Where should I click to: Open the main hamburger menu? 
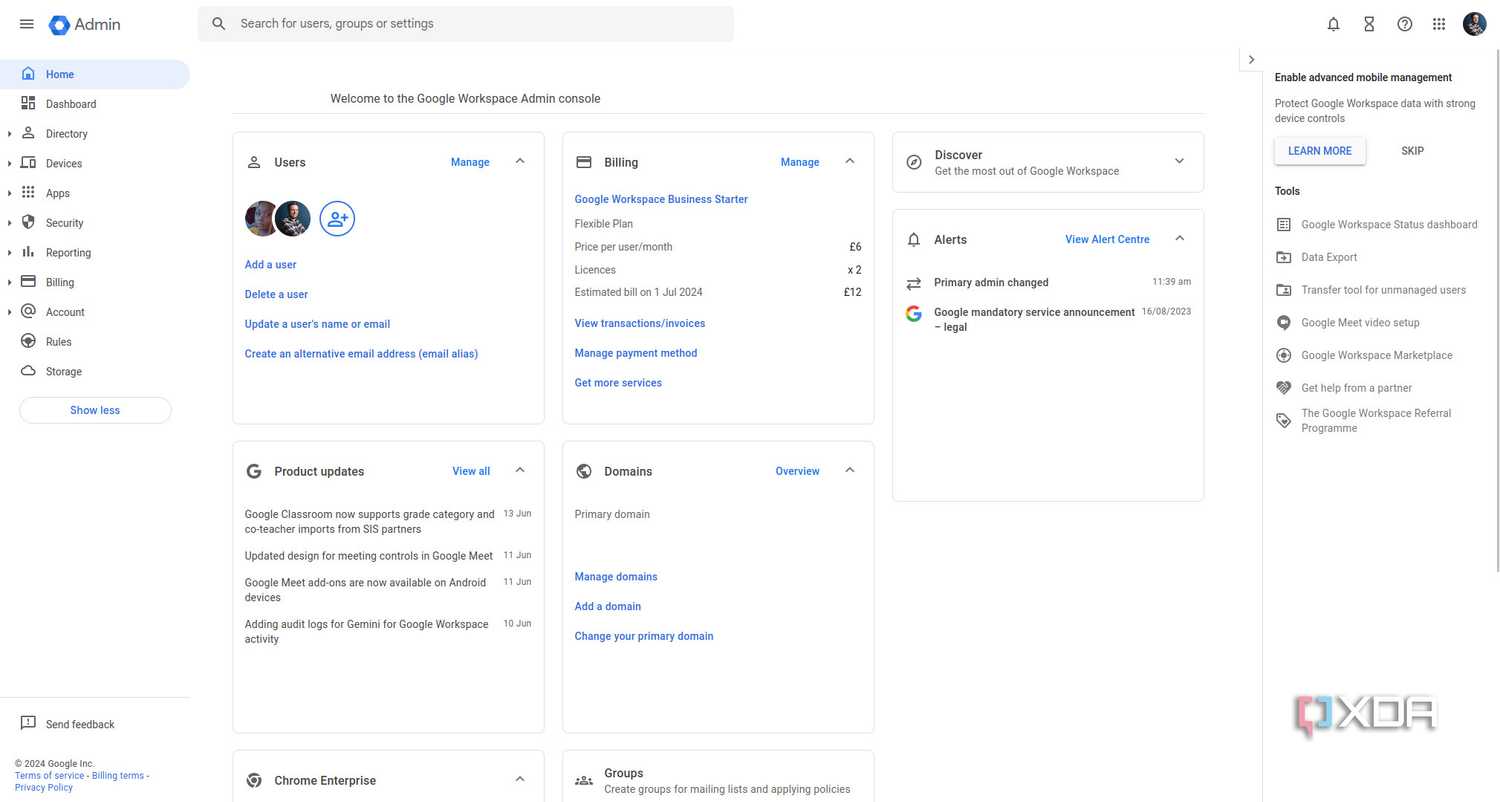(x=27, y=24)
